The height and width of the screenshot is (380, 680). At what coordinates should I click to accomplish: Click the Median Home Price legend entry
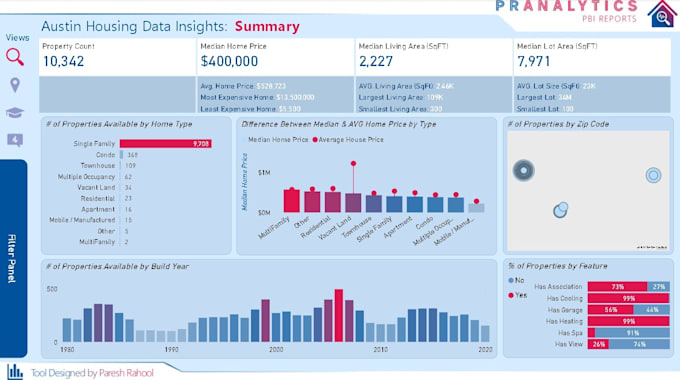point(275,140)
